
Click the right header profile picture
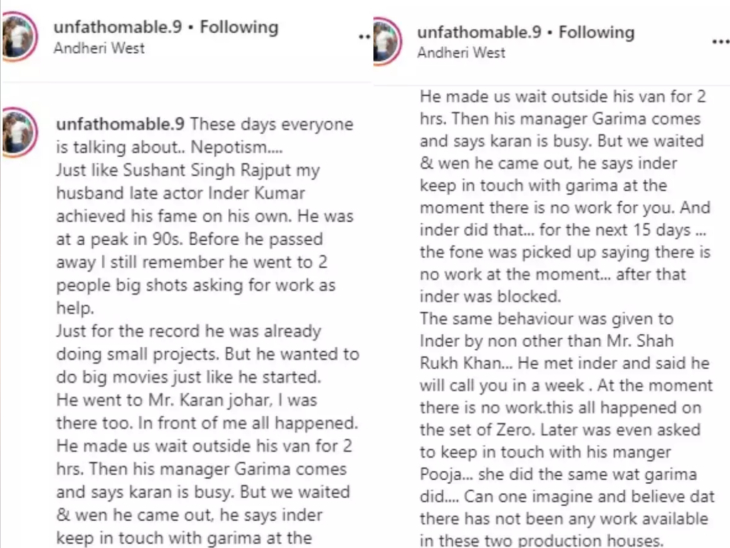386,41
